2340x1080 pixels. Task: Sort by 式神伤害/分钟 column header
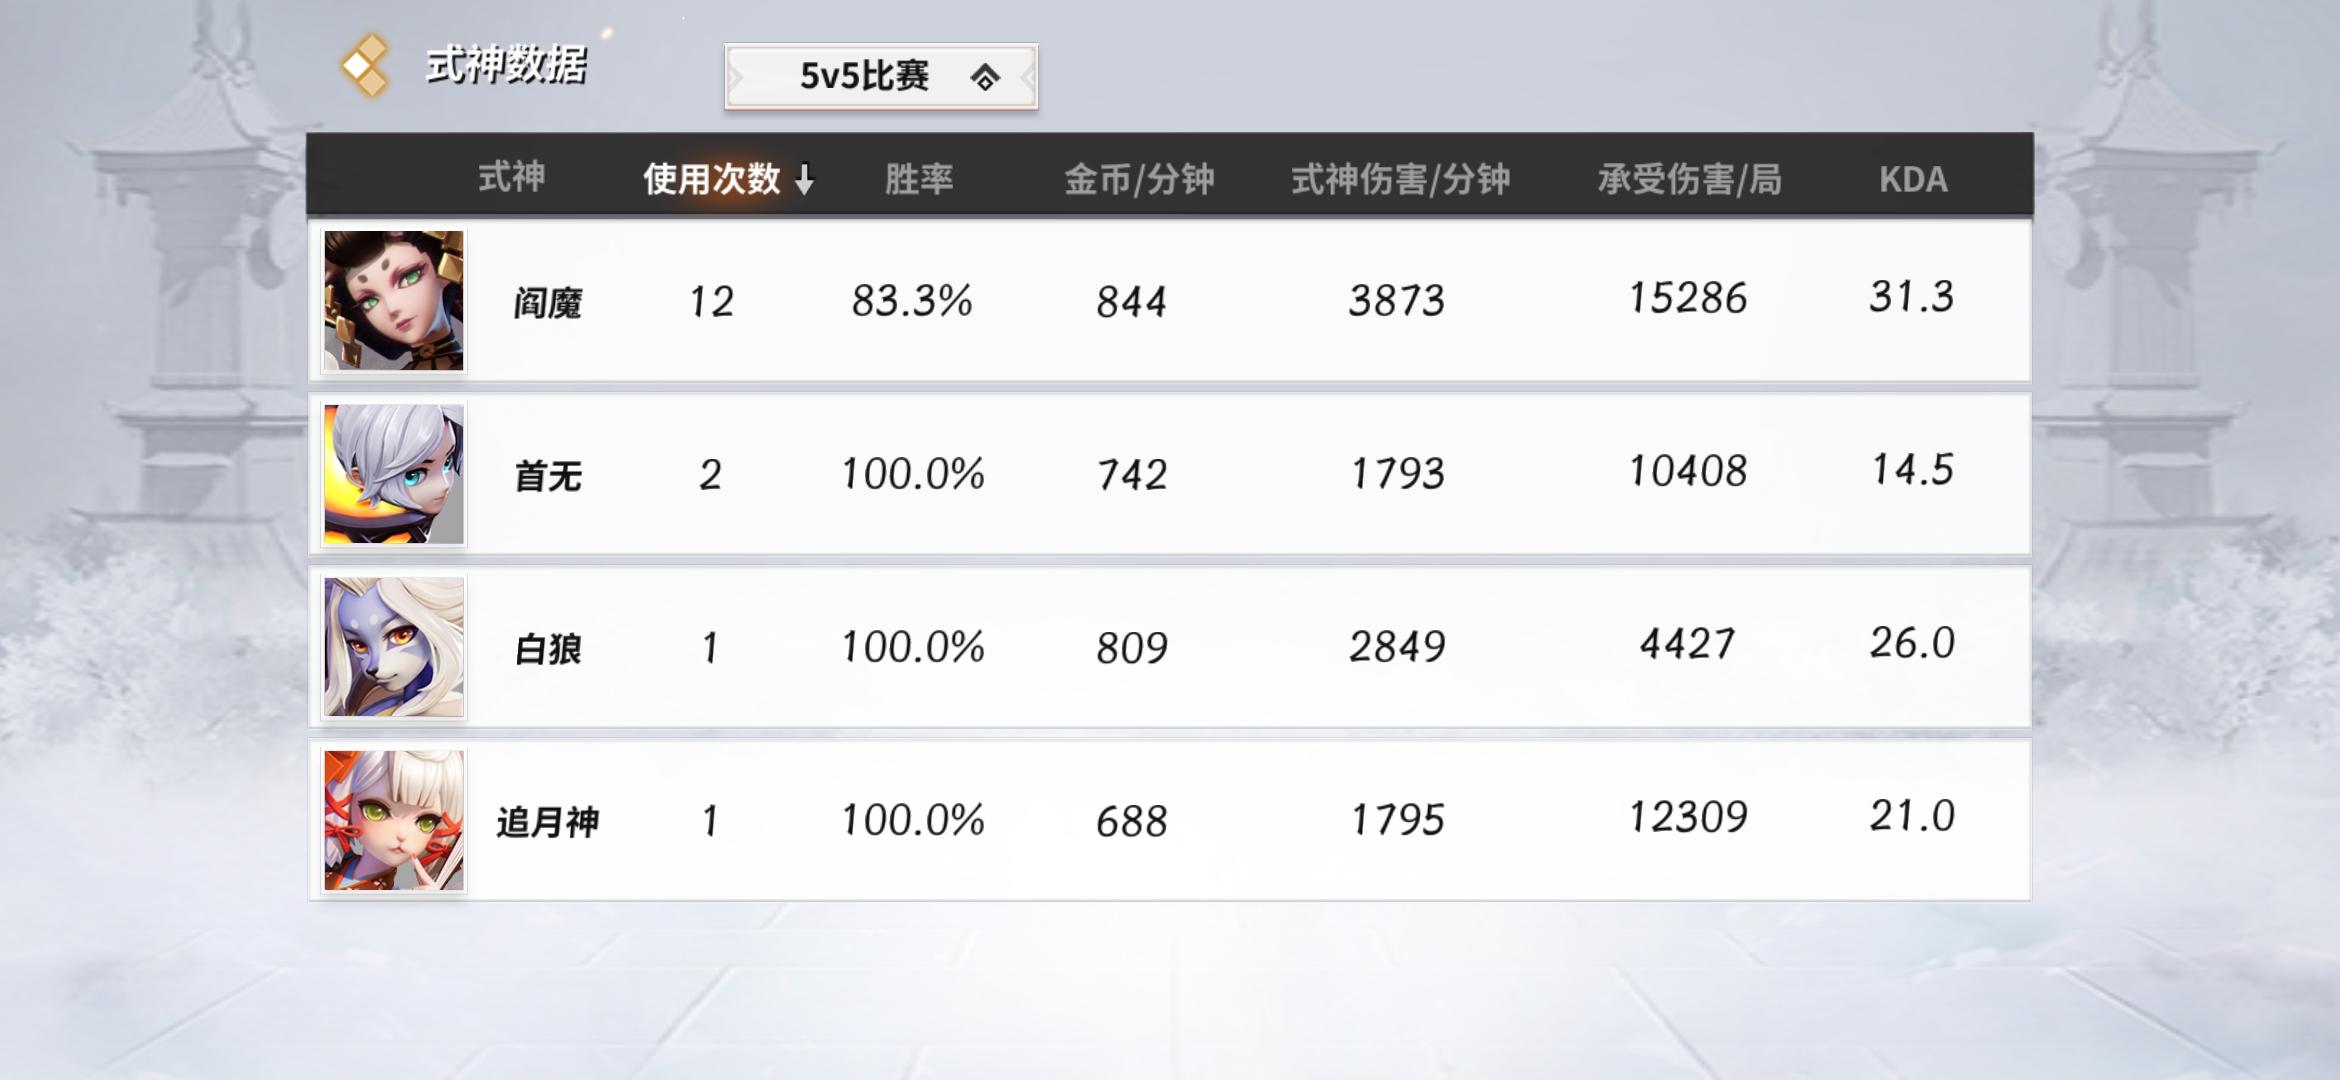coord(1400,179)
